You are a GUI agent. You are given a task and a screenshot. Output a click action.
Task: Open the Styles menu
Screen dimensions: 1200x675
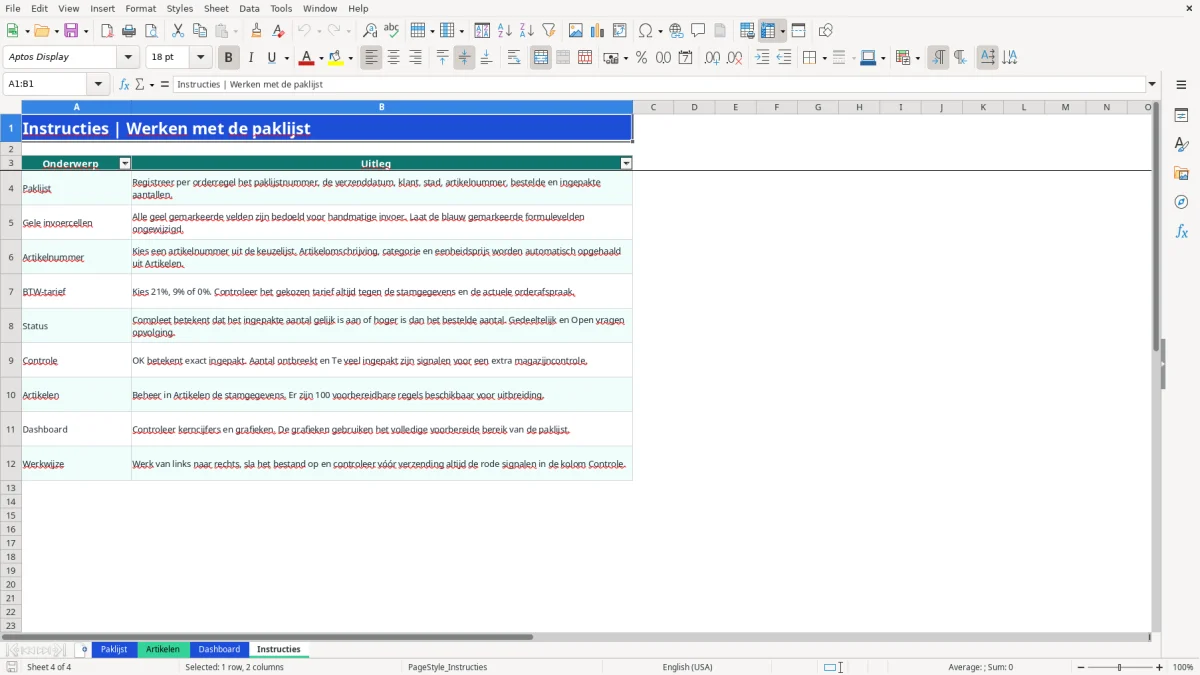pos(180,8)
